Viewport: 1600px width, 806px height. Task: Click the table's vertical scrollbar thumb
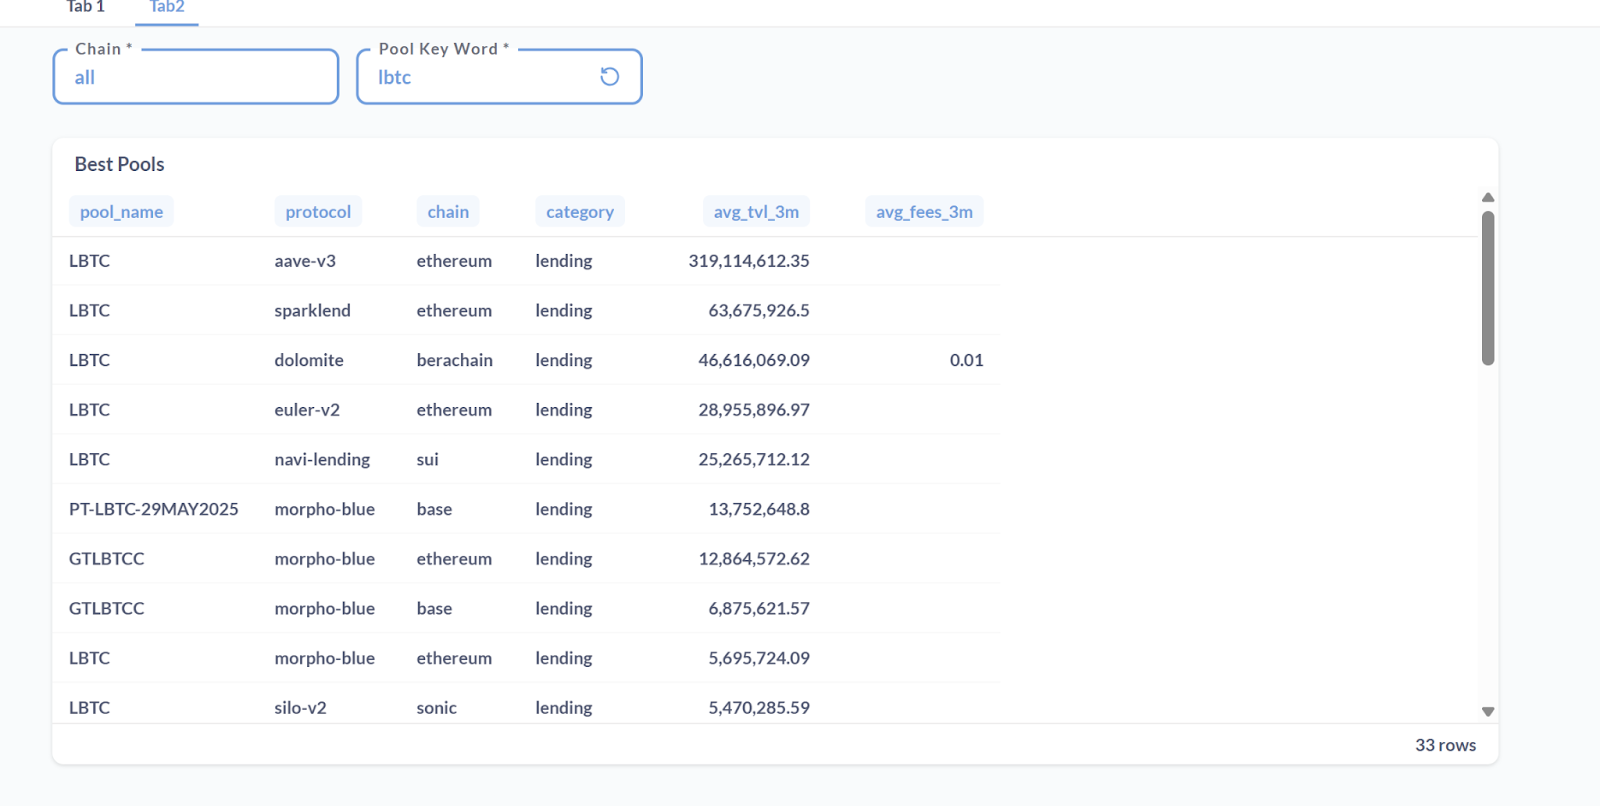pos(1488,288)
